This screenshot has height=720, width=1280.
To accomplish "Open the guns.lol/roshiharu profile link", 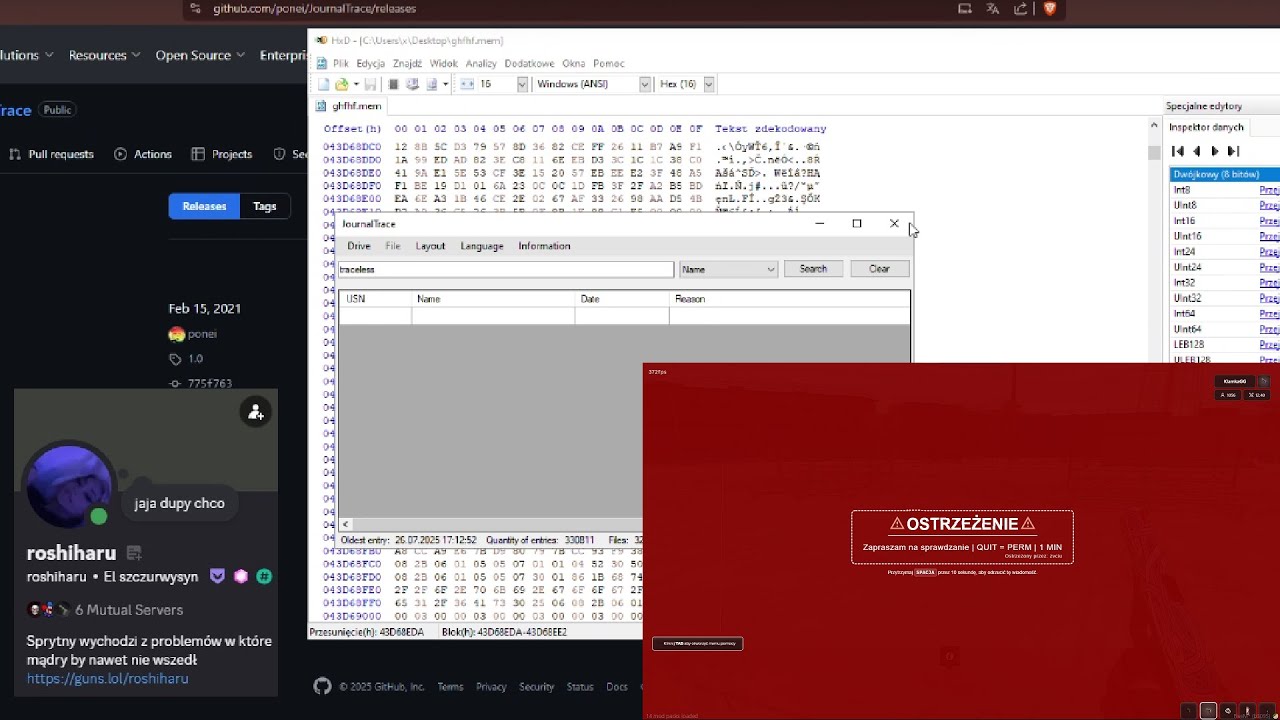I will (107, 678).
